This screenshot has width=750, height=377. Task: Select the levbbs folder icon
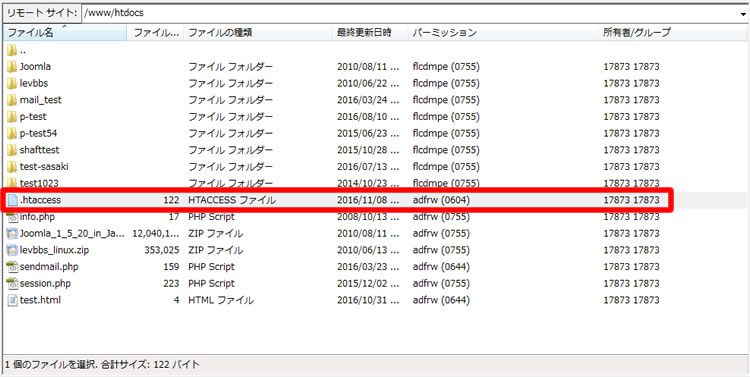point(12,83)
